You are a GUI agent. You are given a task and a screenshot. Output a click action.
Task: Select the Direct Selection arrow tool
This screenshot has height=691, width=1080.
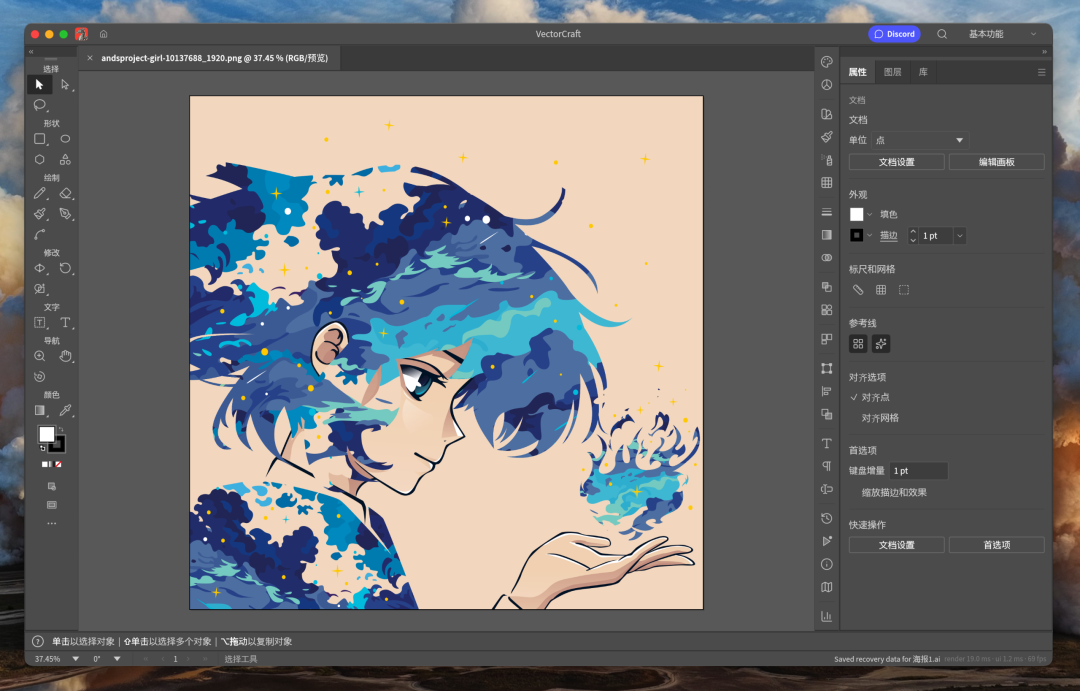click(x=65, y=85)
